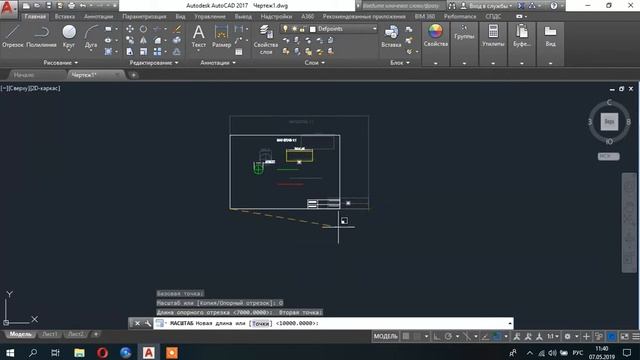The image size is (640, 360).
Task: Toggle ortho mode in status bar
Action: 437,336
